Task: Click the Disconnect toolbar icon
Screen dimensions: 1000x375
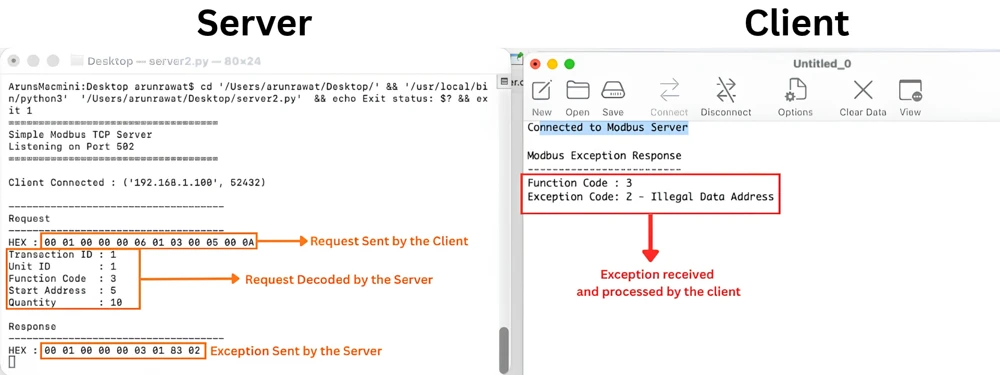Action: pos(726,90)
